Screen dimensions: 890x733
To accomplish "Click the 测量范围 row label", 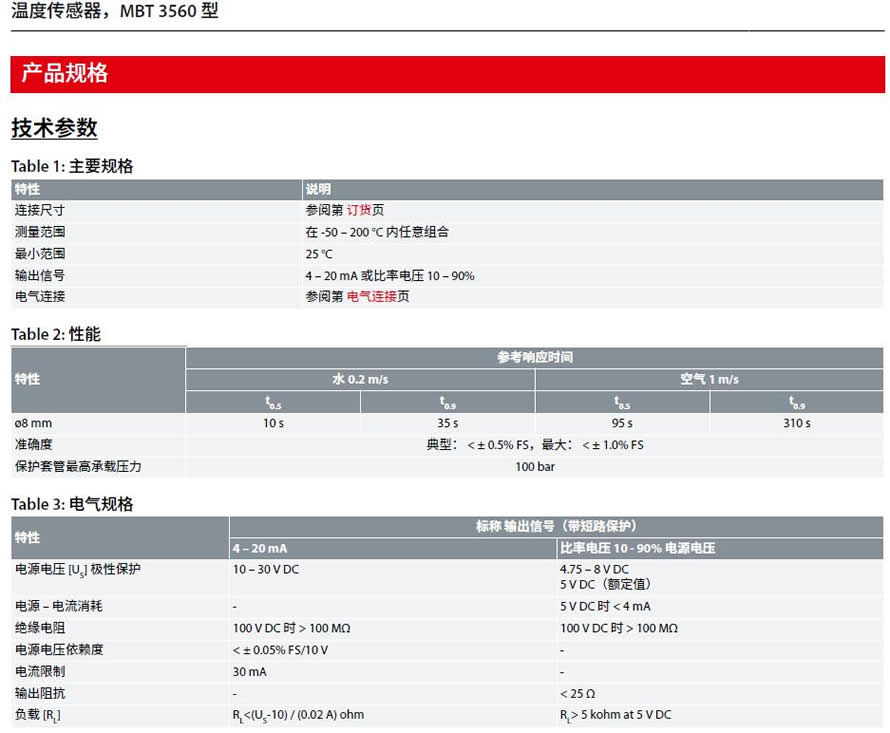I will click(x=40, y=232).
